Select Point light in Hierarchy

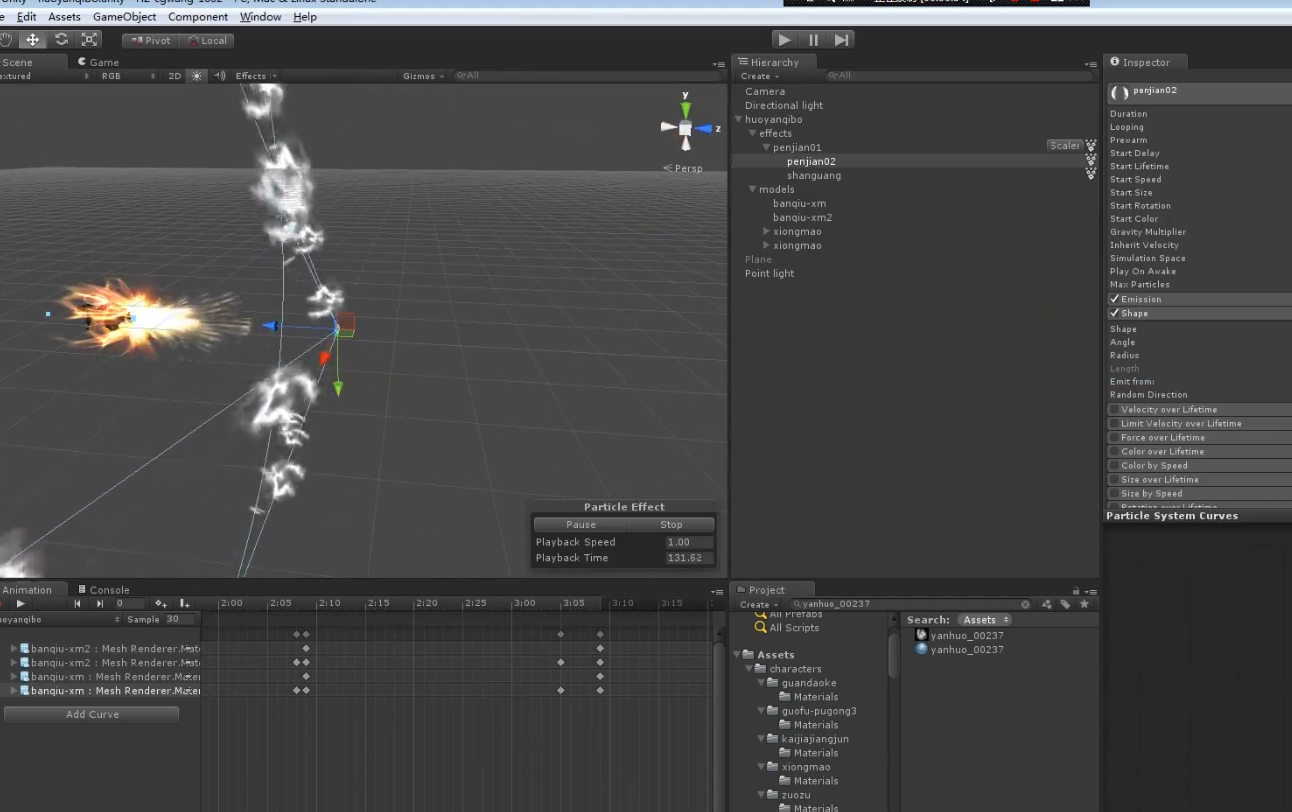tap(769, 273)
